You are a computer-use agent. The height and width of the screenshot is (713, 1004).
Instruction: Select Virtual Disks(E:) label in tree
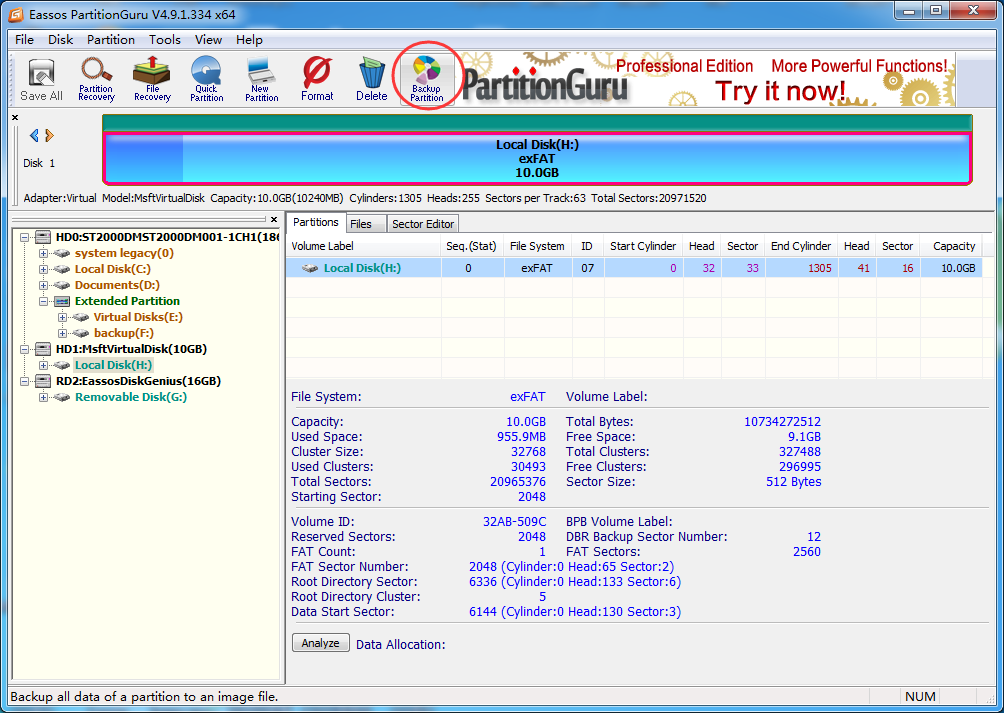[138, 317]
